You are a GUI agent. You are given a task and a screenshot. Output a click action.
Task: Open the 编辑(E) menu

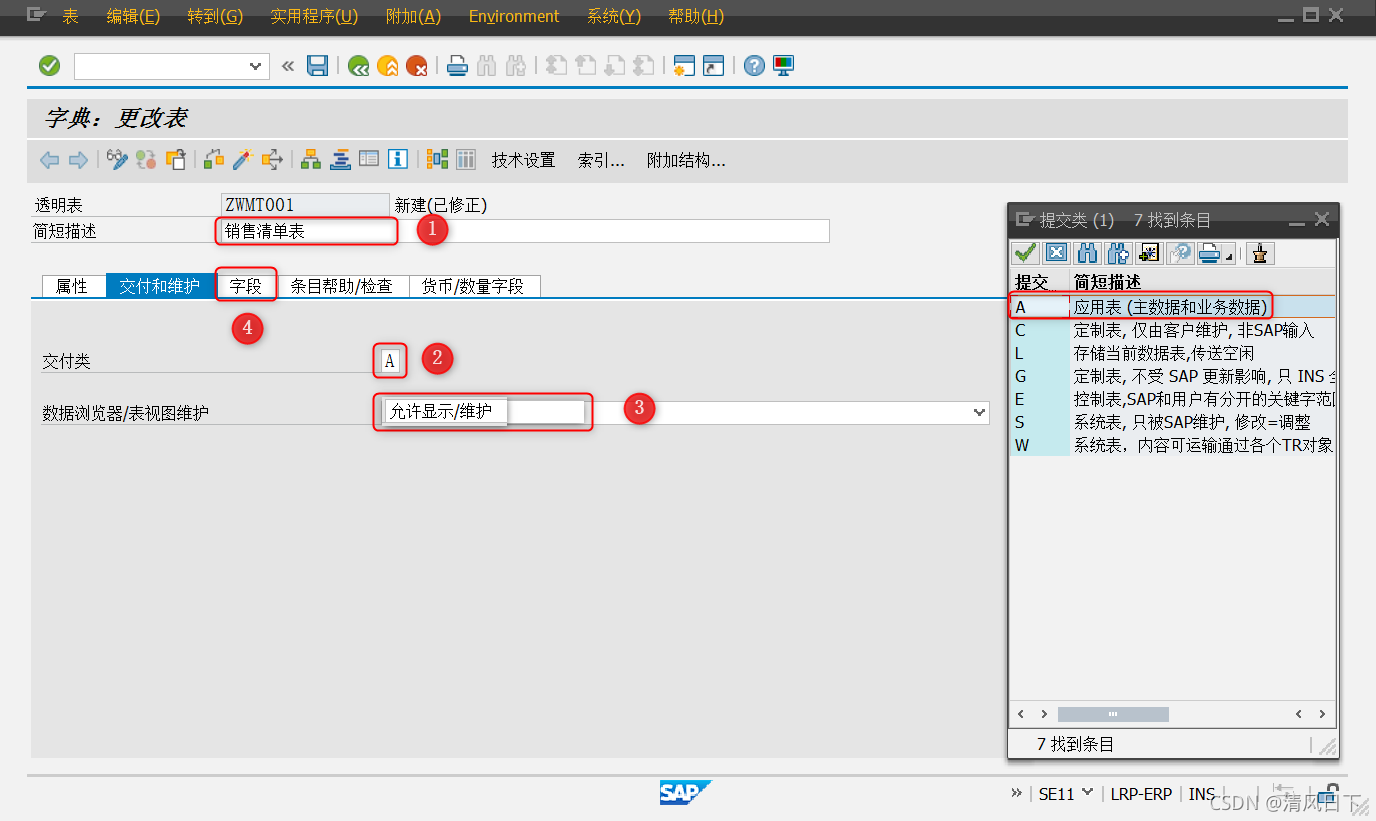[x=133, y=16]
